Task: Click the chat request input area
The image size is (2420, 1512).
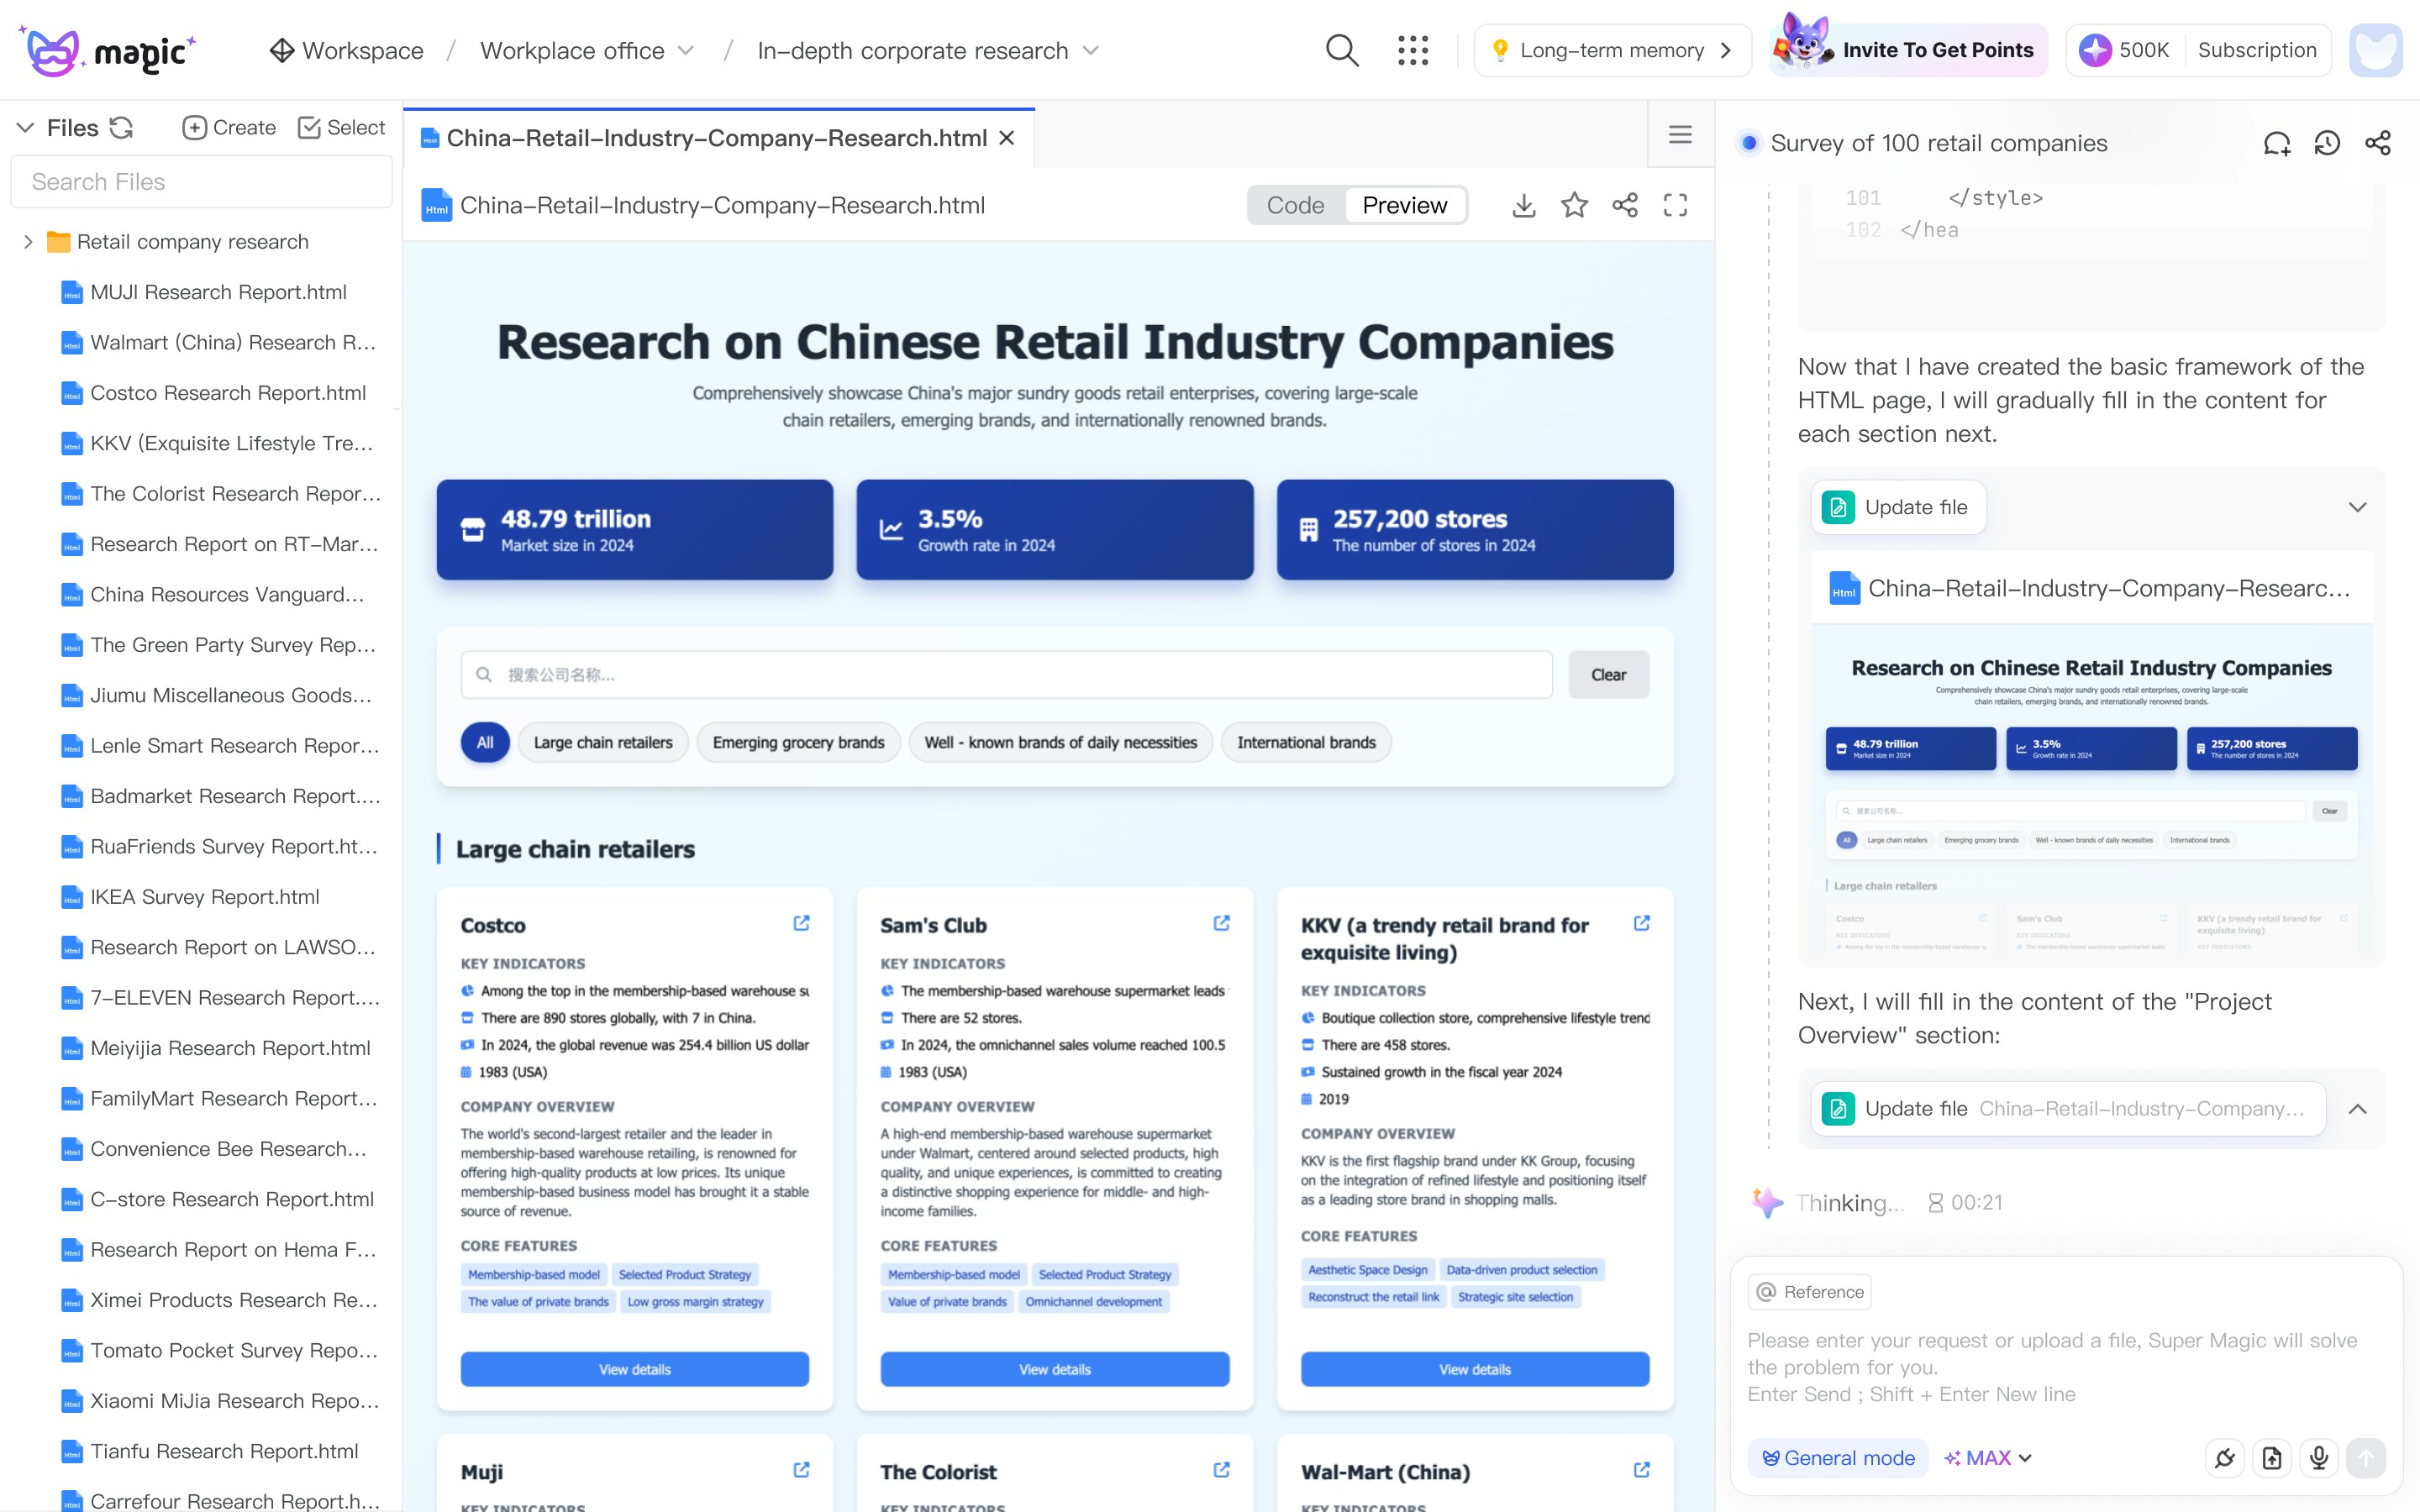Action: tap(2065, 1366)
